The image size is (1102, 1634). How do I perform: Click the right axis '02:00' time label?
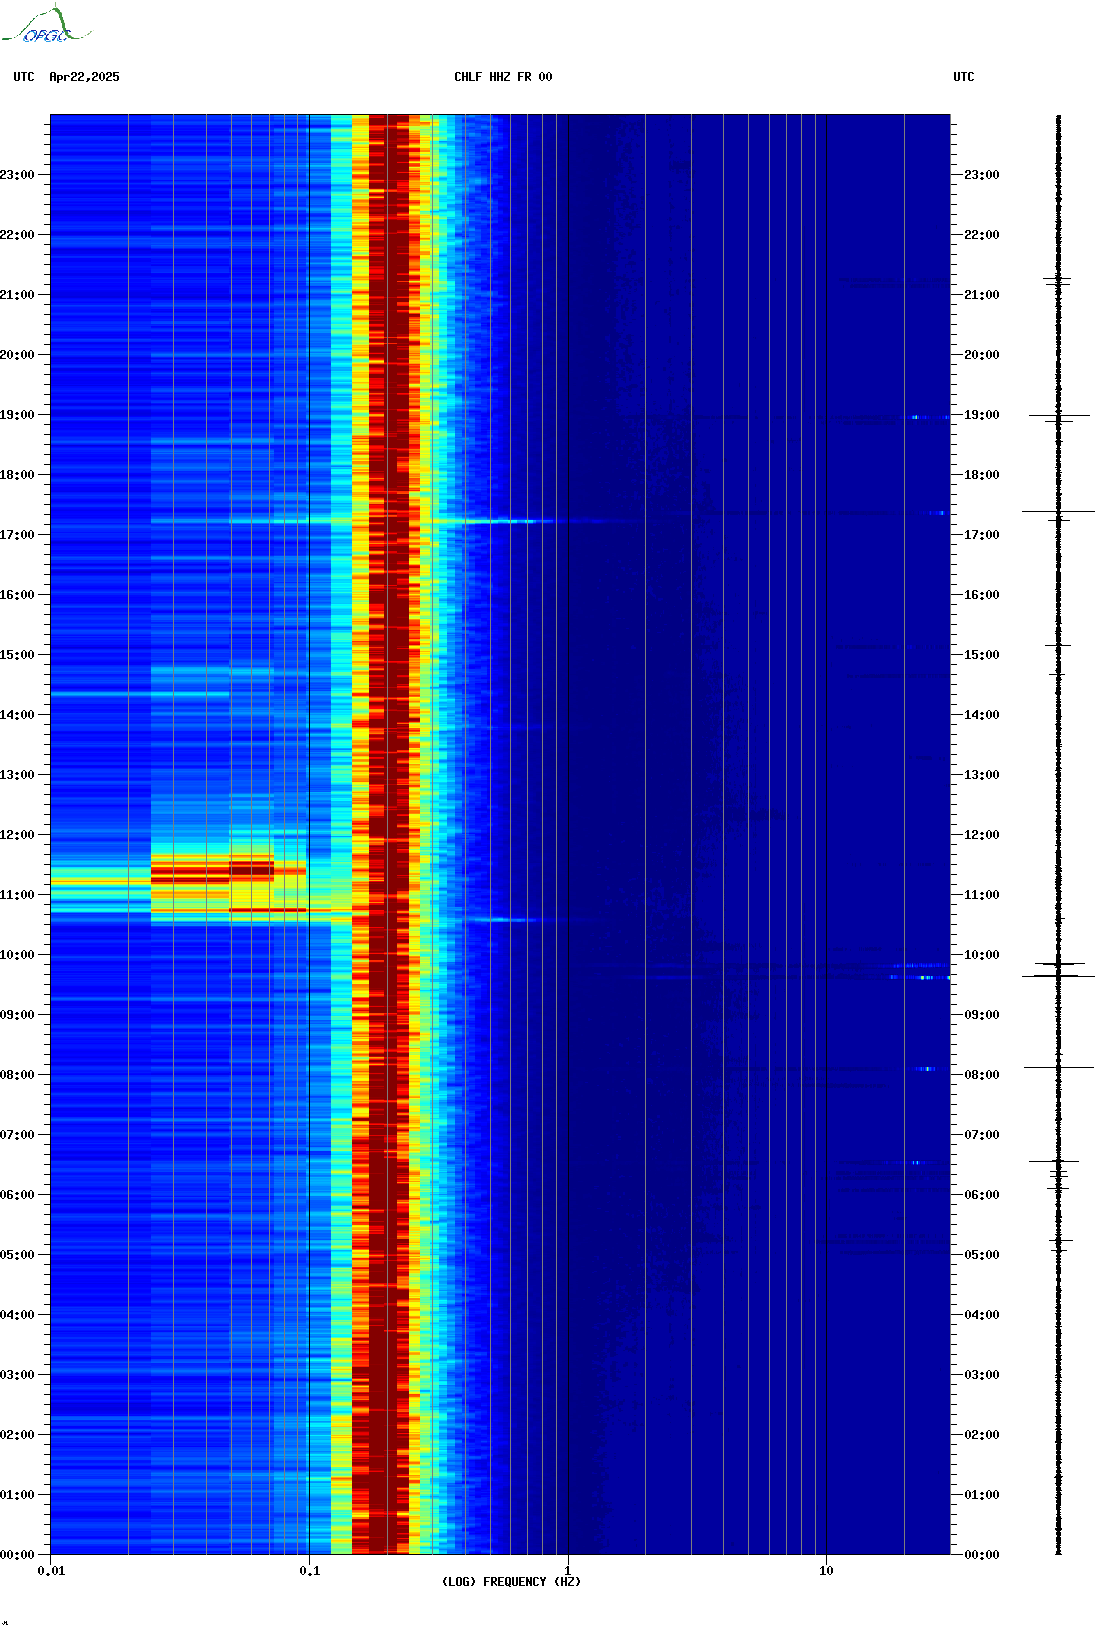click(x=981, y=1435)
